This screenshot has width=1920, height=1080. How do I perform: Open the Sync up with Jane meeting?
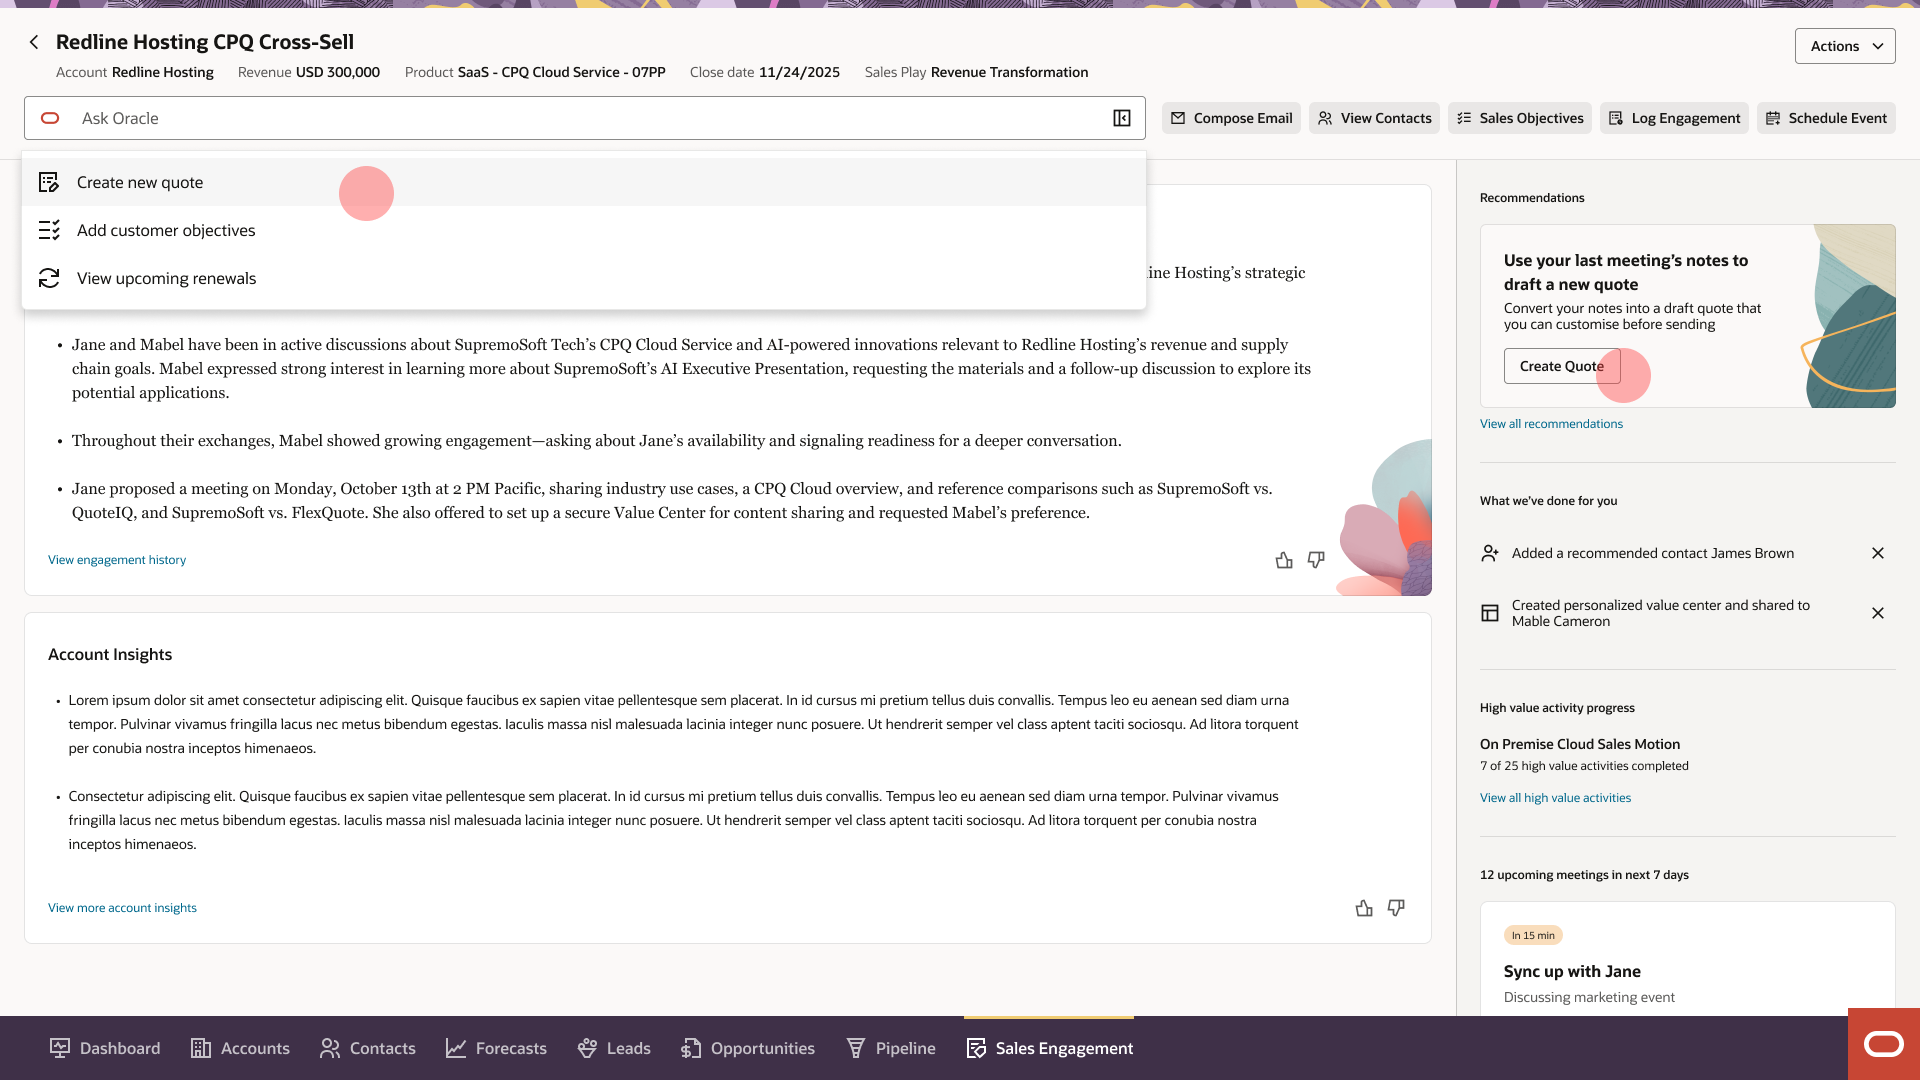click(1572, 971)
